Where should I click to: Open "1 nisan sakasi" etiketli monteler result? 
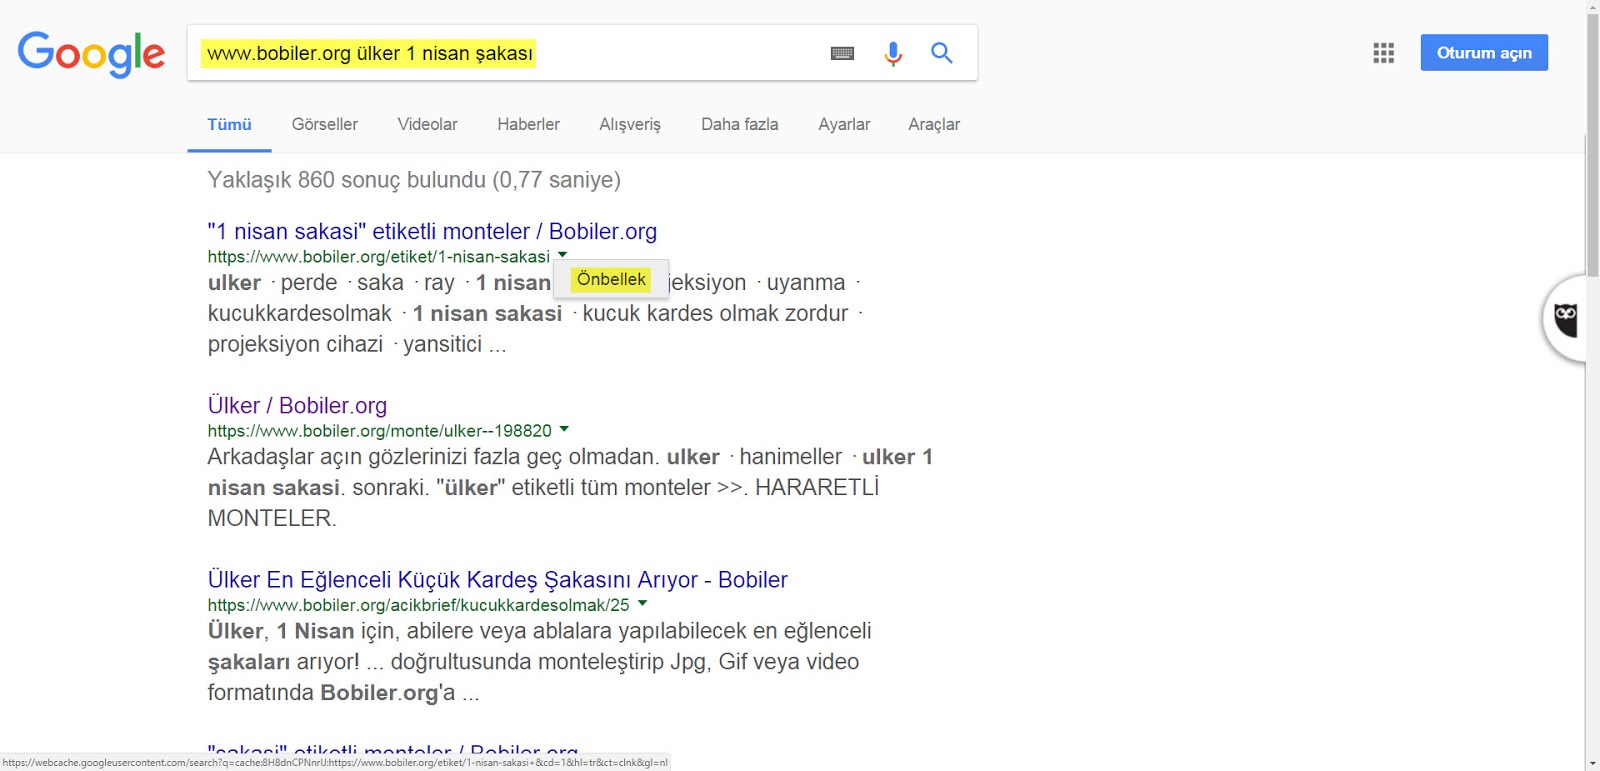pyautogui.click(x=432, y=231)
